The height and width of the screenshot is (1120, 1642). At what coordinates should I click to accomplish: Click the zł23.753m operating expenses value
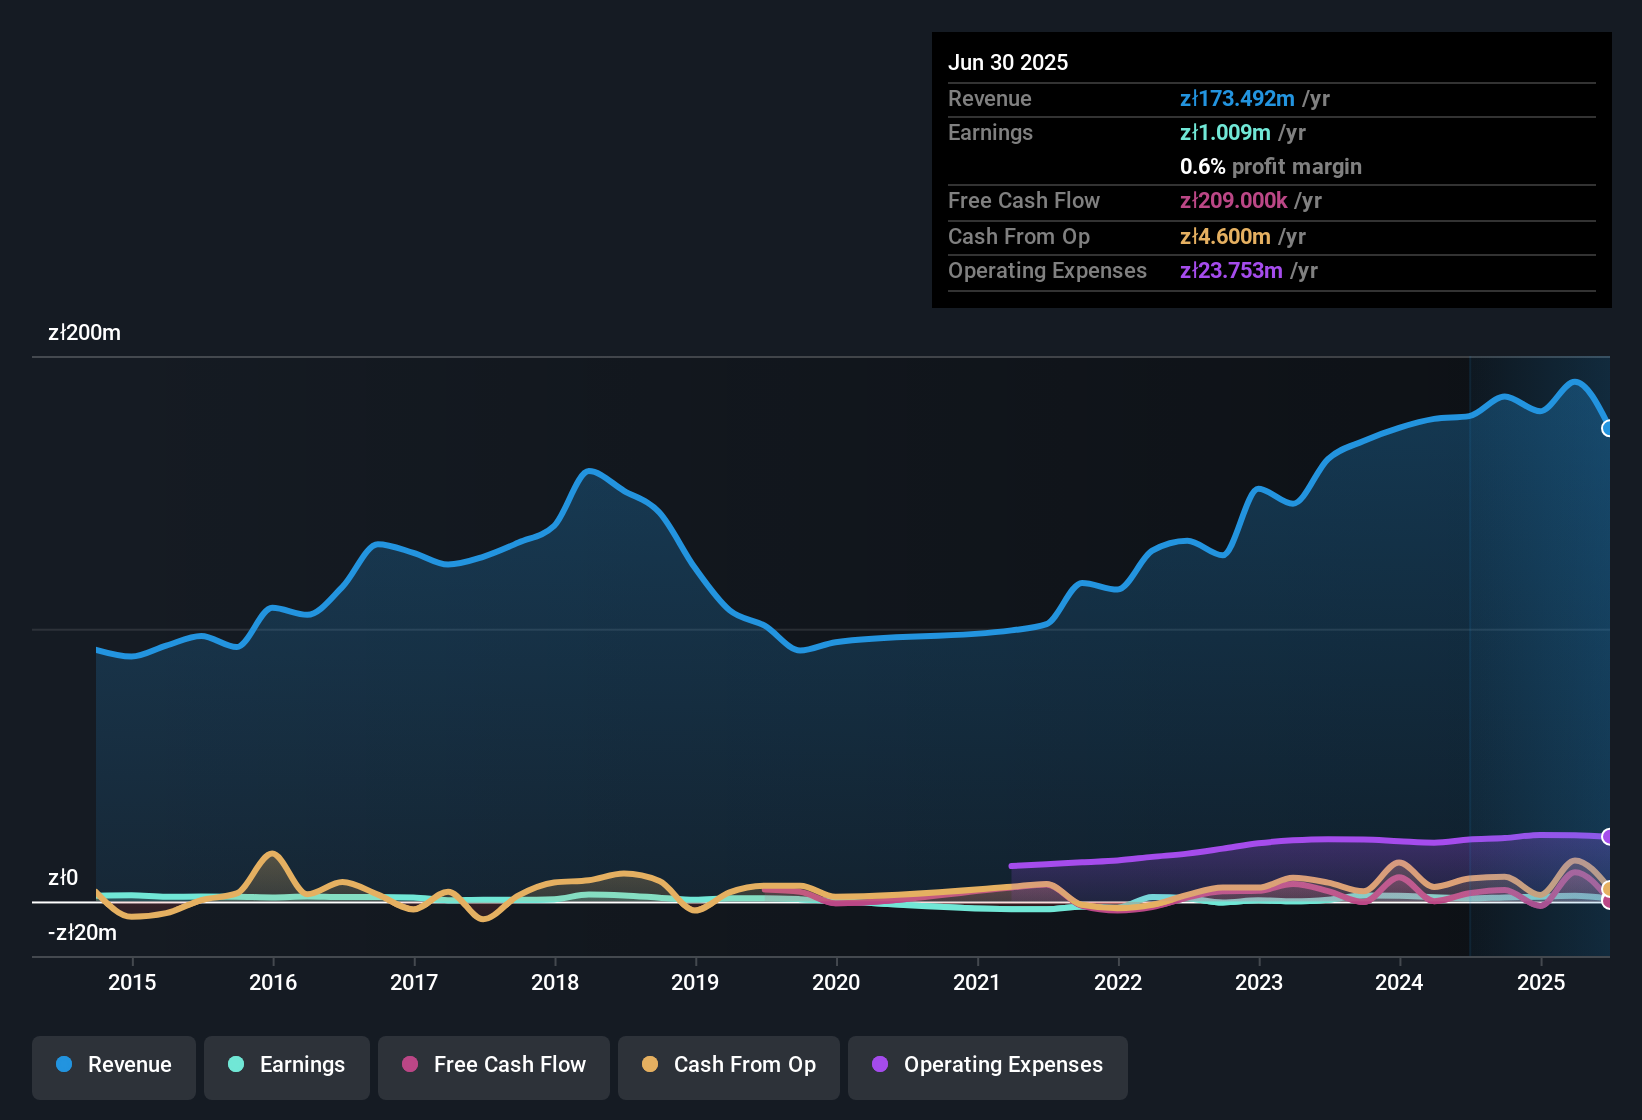[1231, 270]
